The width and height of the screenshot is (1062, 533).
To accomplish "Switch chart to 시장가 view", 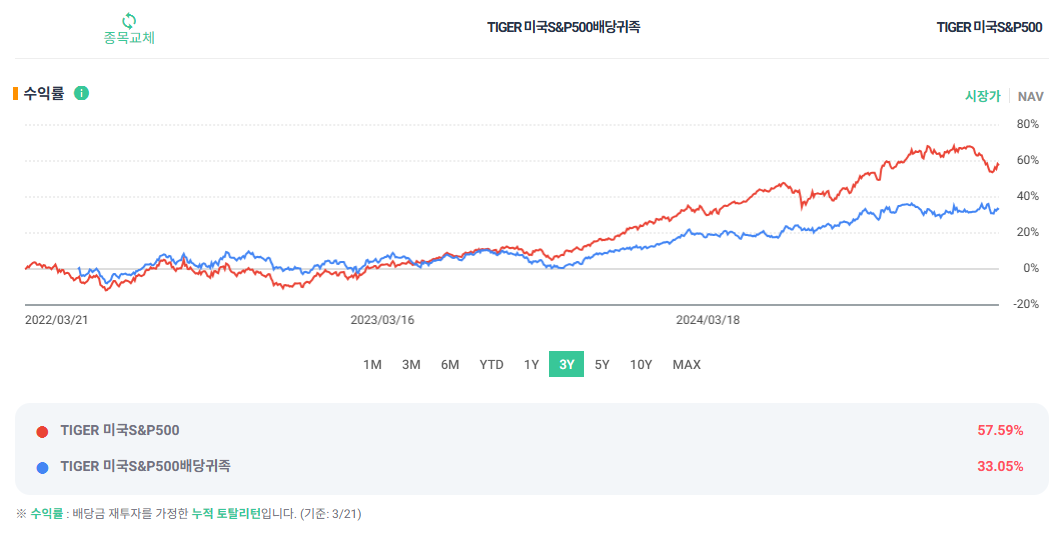I will [982, 96].
